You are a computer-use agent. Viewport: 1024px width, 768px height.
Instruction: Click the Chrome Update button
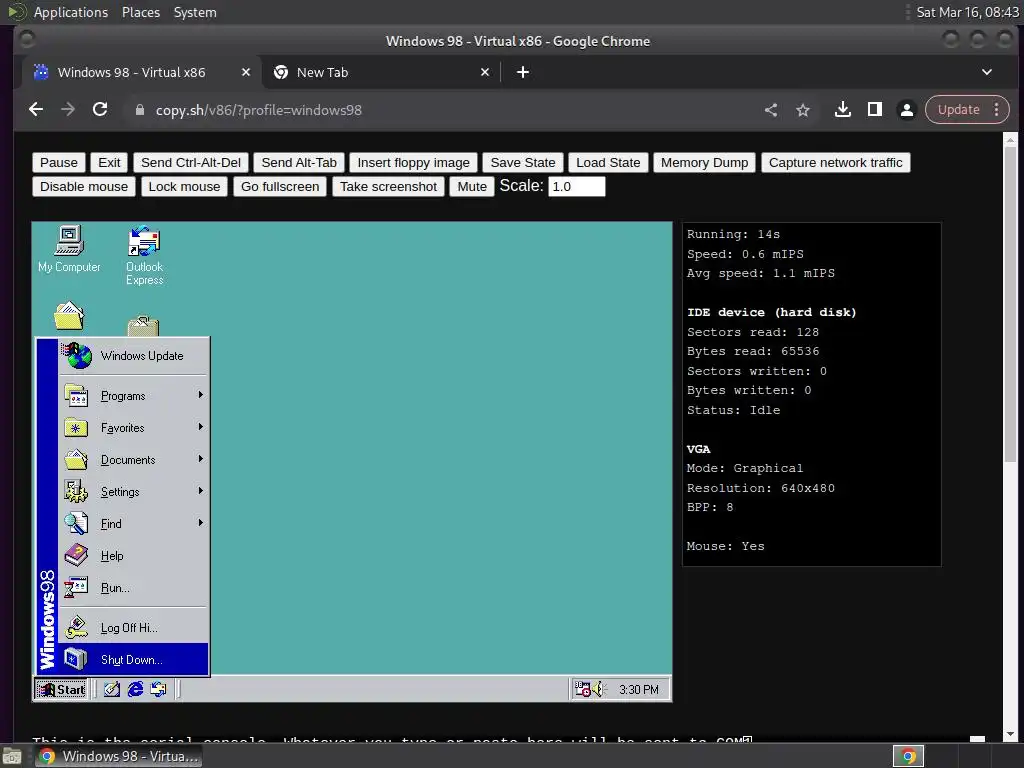(x=967, y=110)
